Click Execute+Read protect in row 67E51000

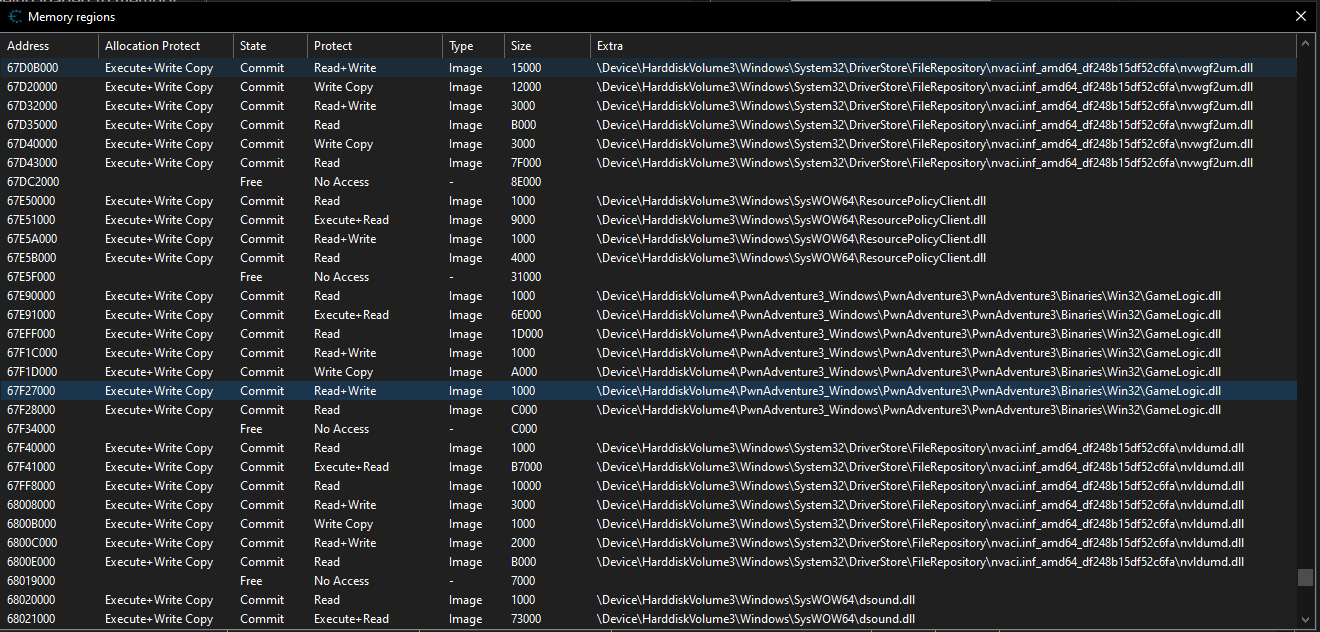click(x=351, y=220)
